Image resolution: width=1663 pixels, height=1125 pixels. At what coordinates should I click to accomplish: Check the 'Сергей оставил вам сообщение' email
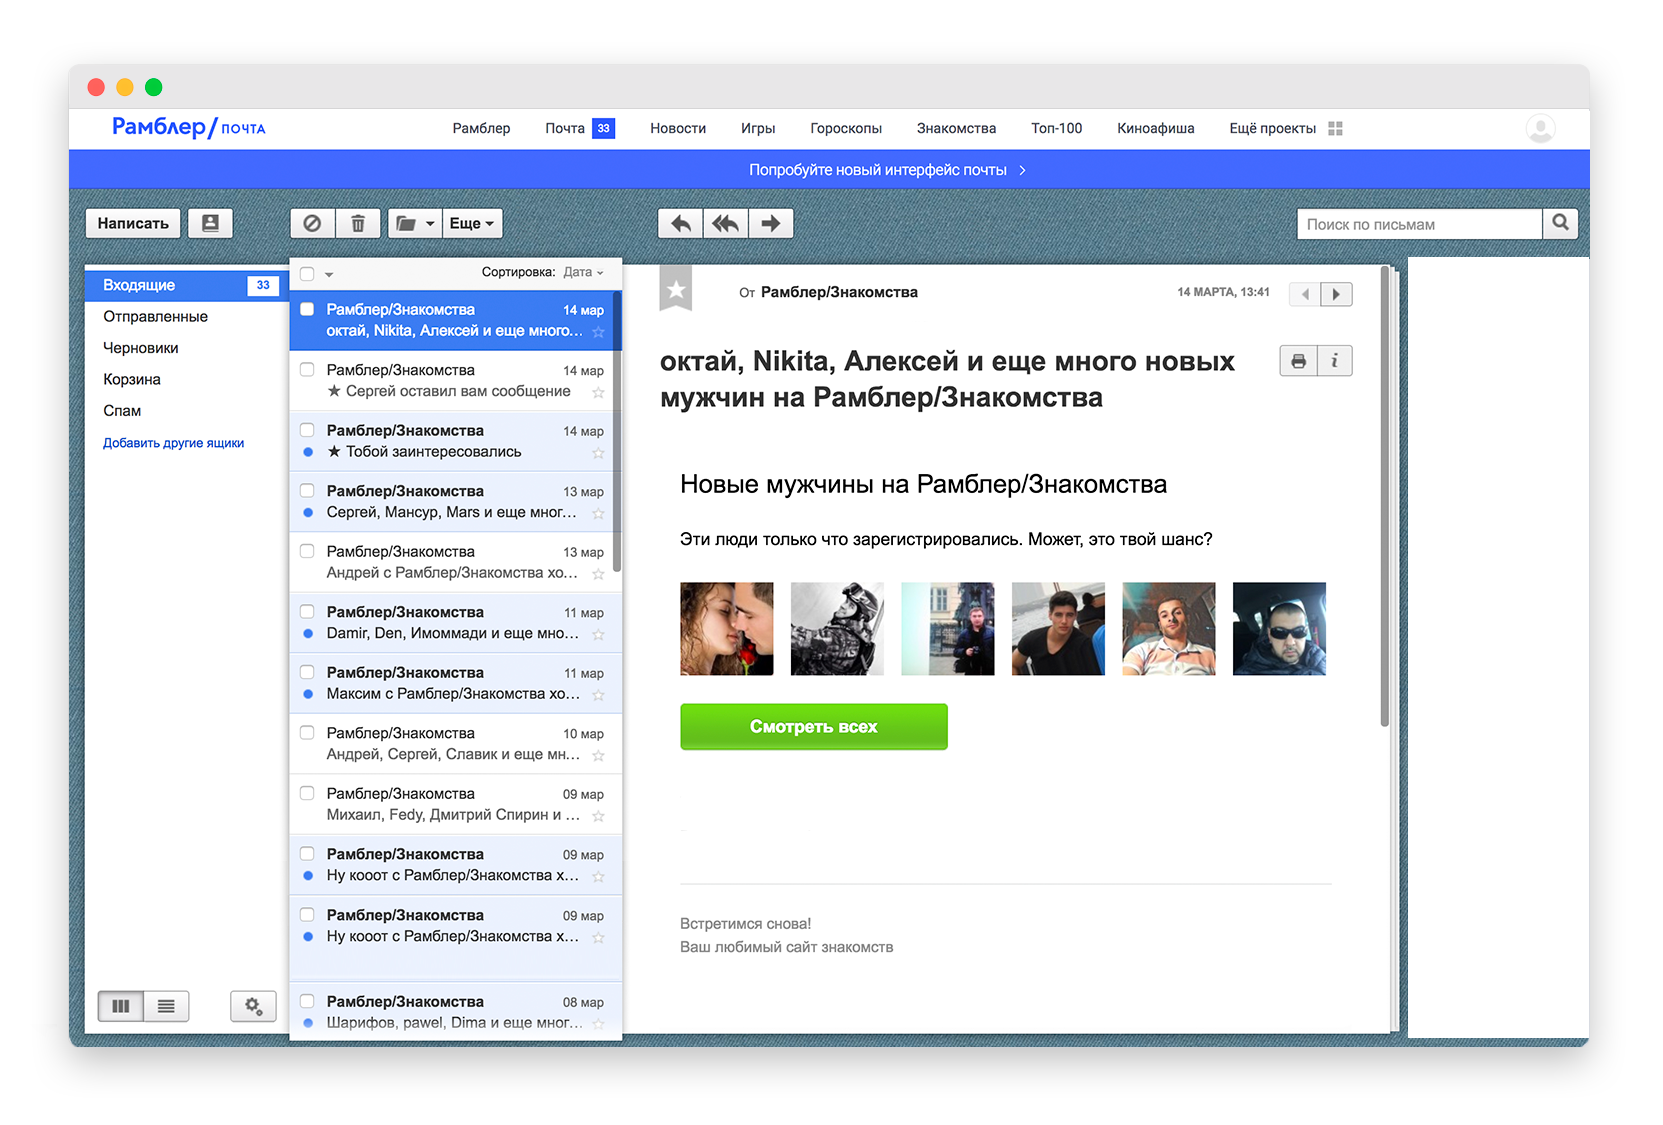pyautogui.click(x=307, y=369)
